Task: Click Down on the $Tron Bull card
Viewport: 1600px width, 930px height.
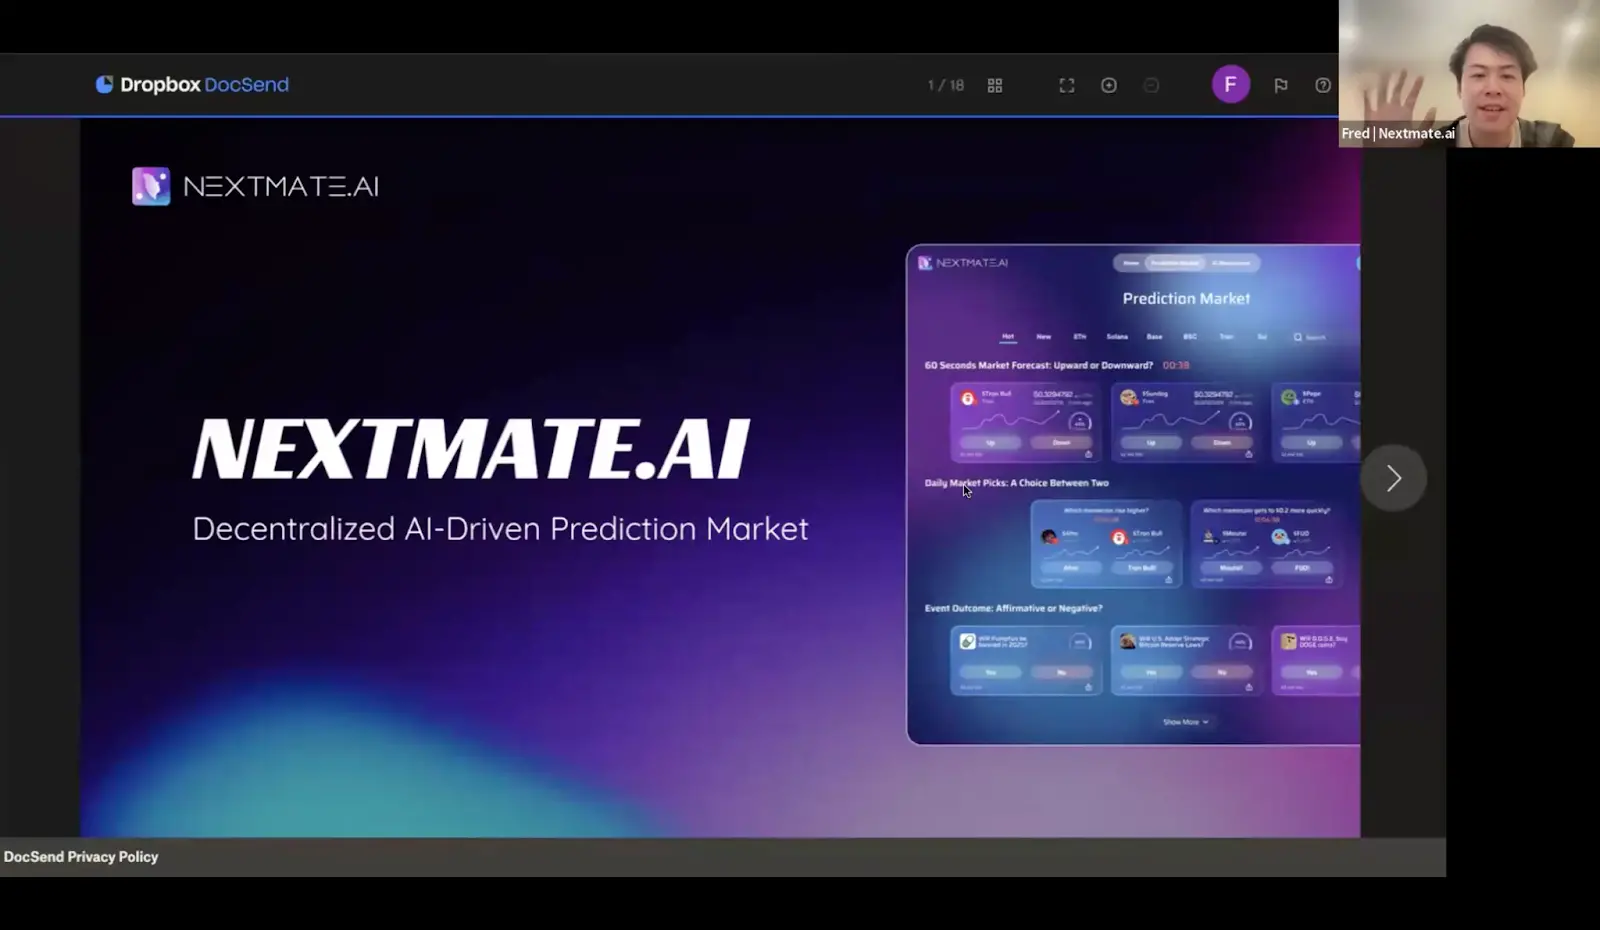Action: (1061, 442)
